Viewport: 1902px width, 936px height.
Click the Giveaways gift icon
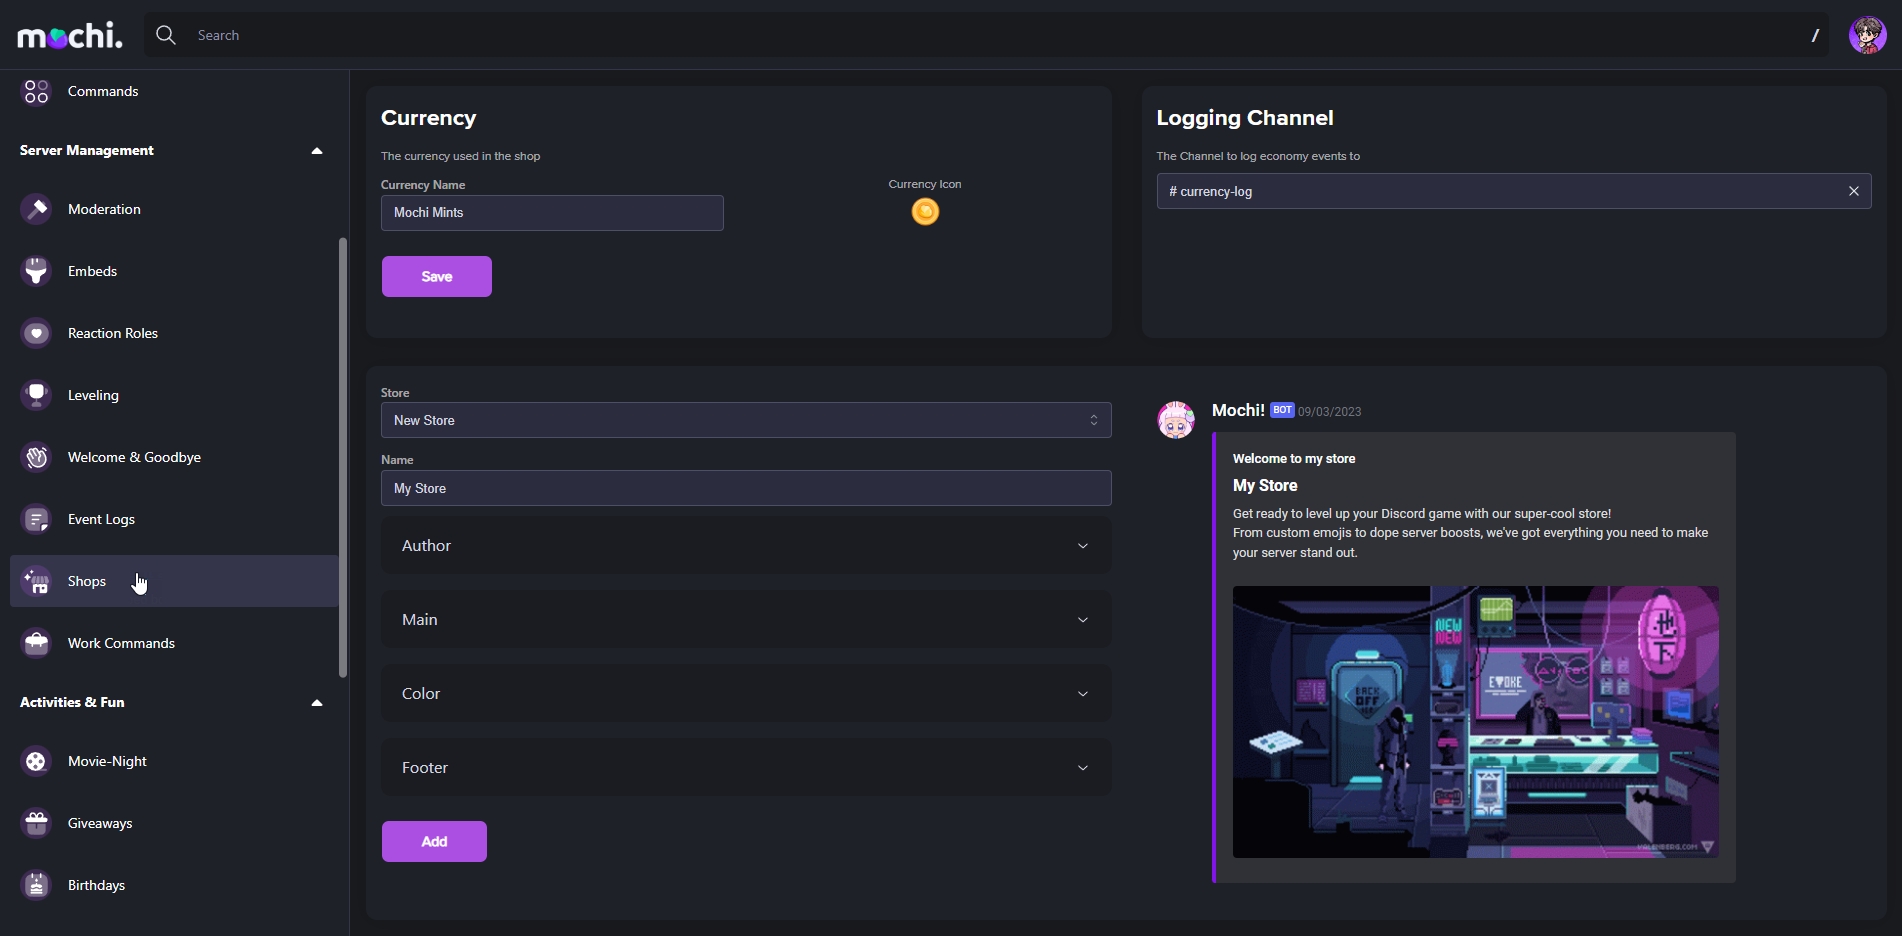(36, 823)
